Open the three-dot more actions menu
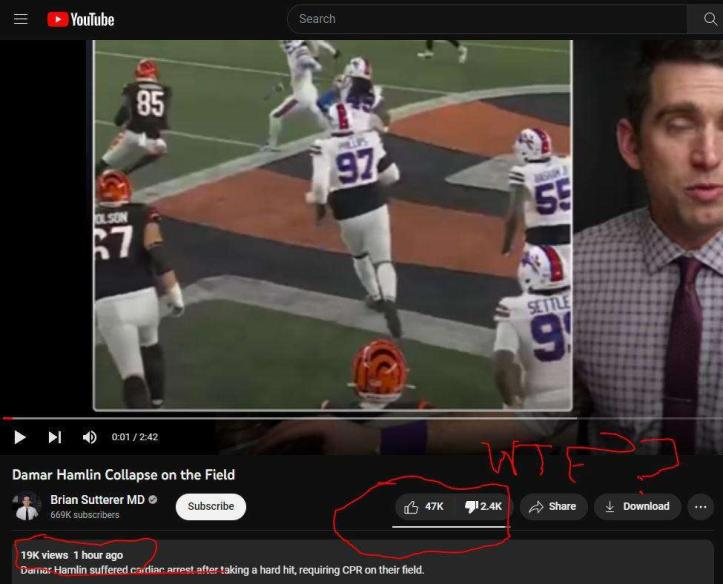 coord(700,507)
